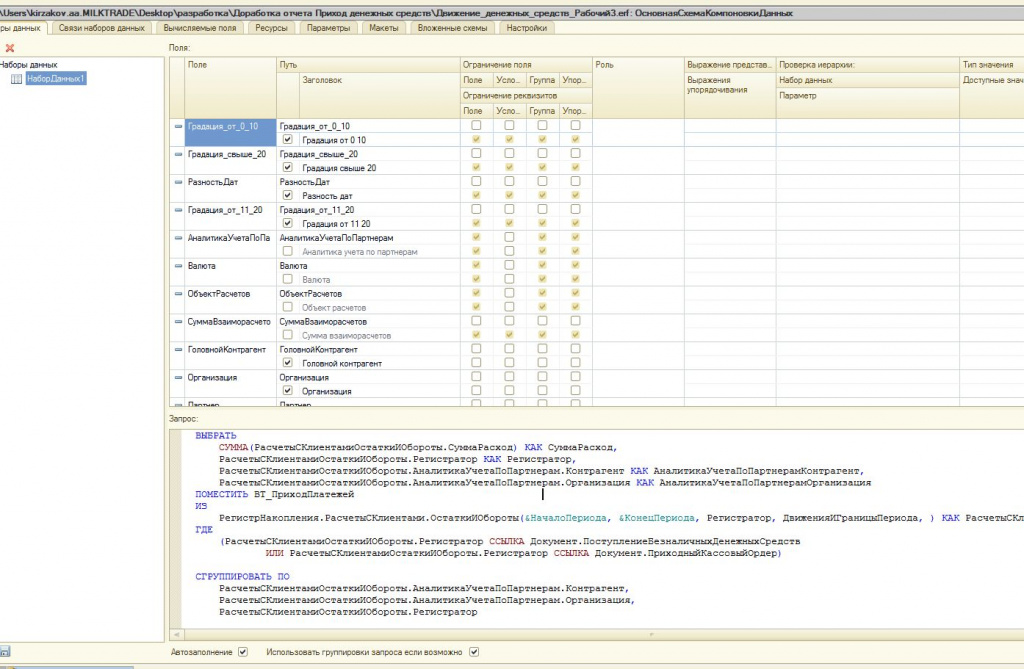
Task: Click the row icon beside РазностьДат field
Action: 179,182
